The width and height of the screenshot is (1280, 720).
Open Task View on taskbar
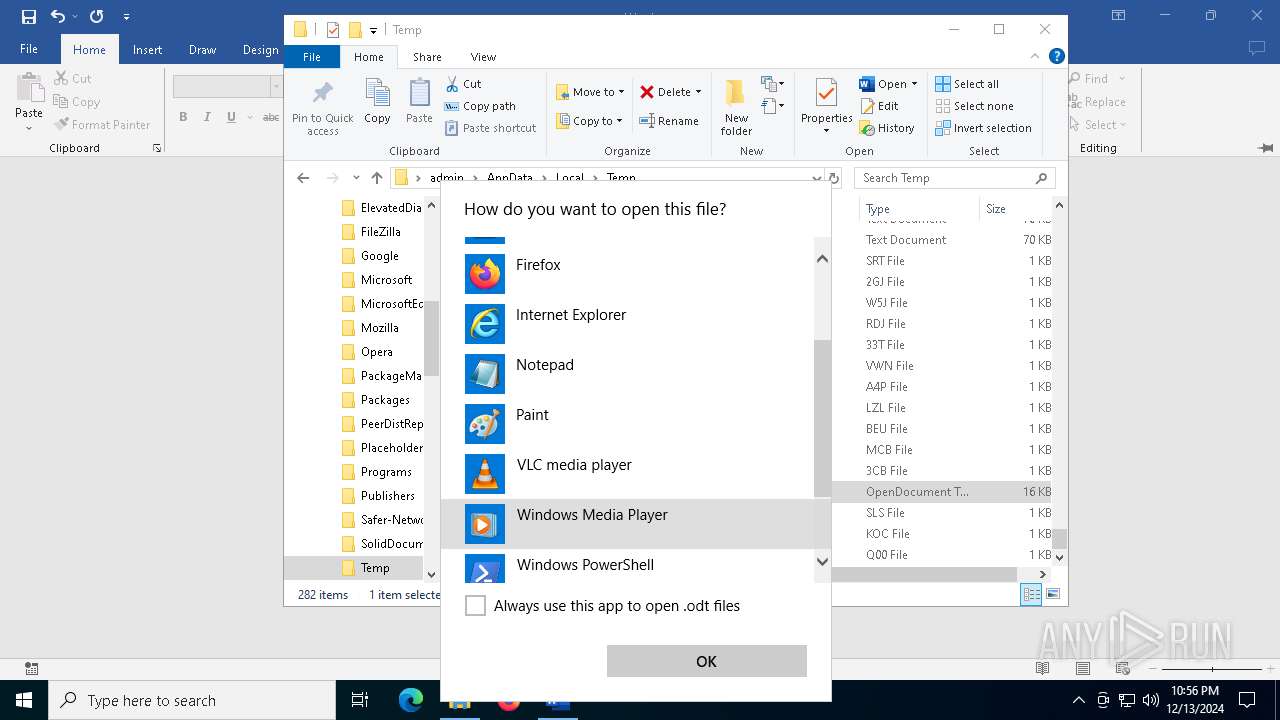tap(360, 701)
